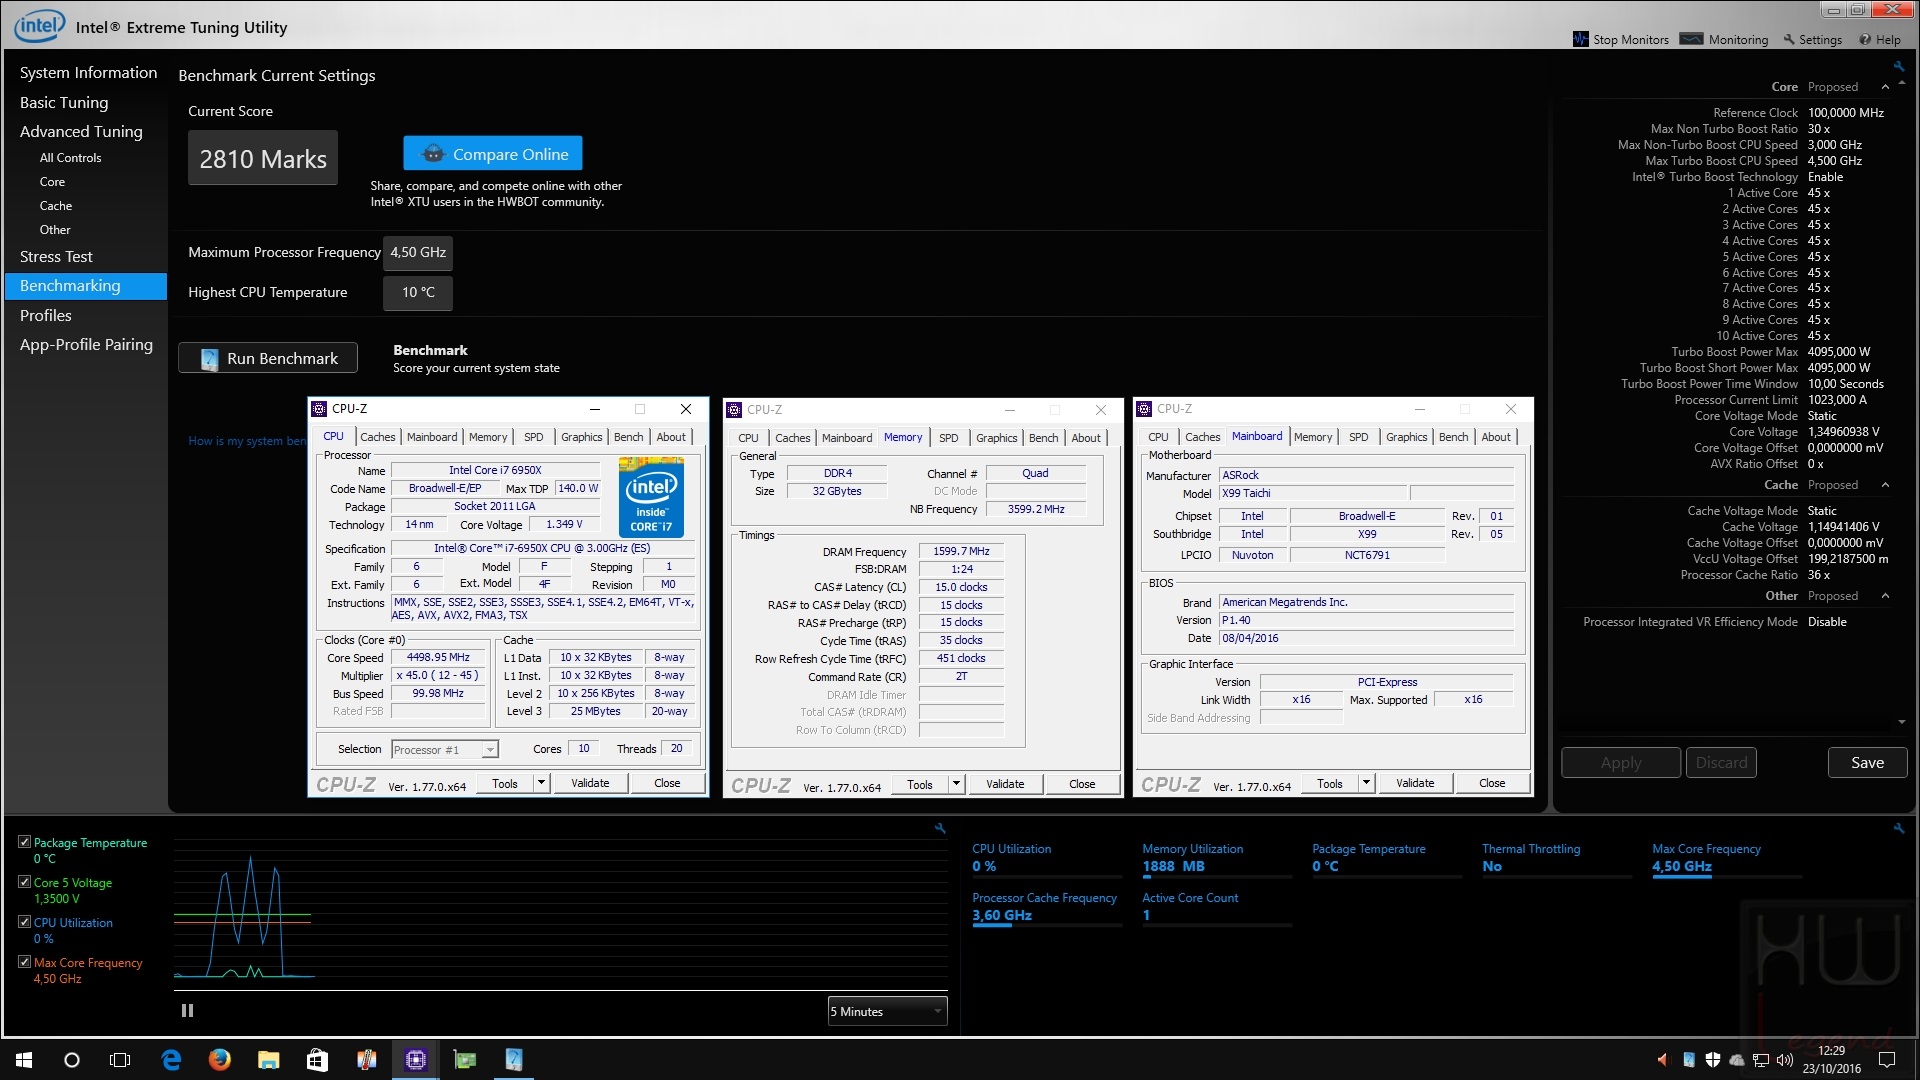
Task: Click the blue wrench above the Core settings panel
Action: [1898, 66]
